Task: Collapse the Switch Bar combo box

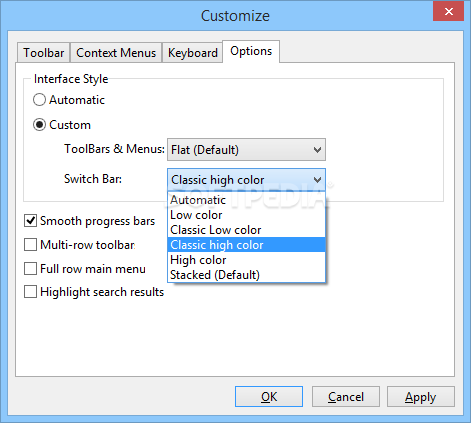Action: (x=246, y=180)
